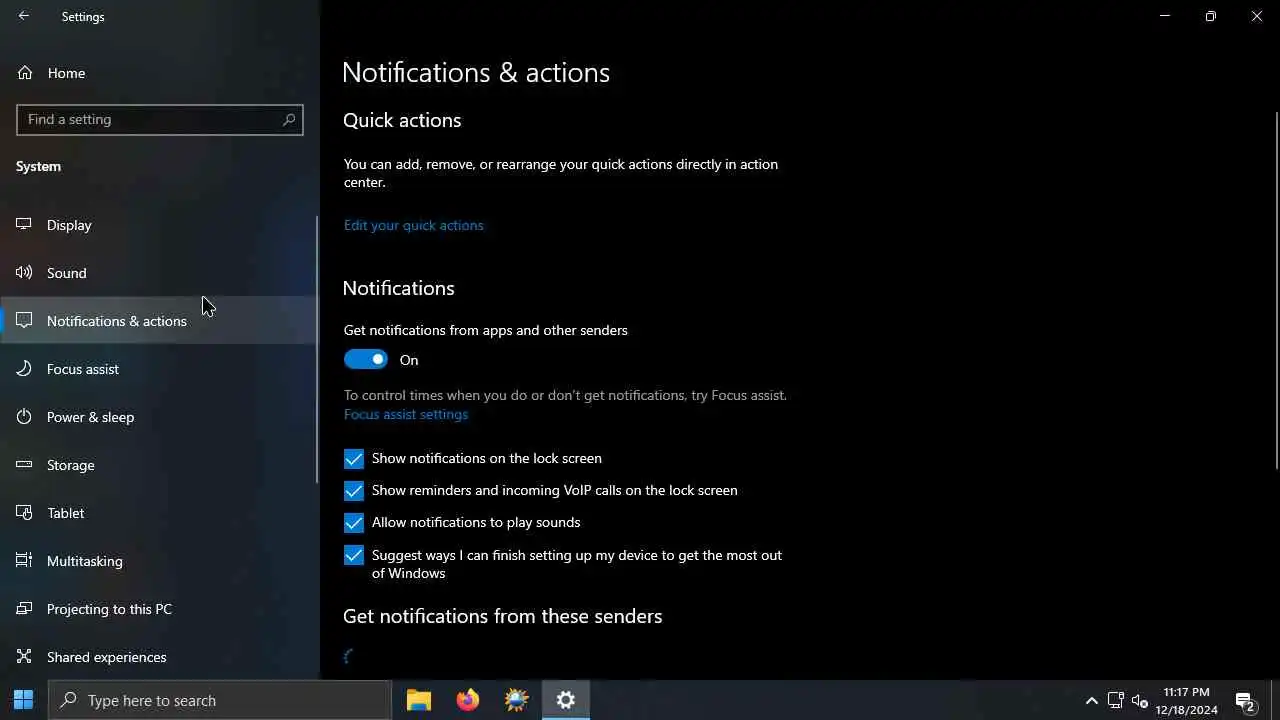Minimize the Settings window
1280x720 pixels.
pyautogui.click(x=1165, y=16)
